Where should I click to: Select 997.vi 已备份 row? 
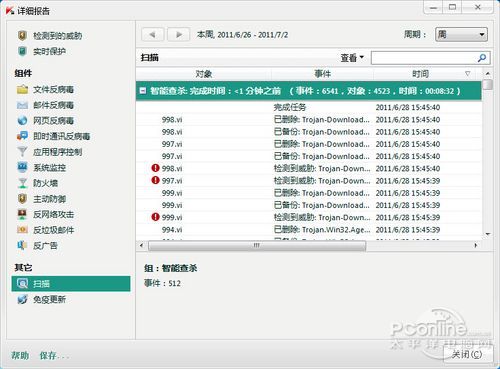309,156
